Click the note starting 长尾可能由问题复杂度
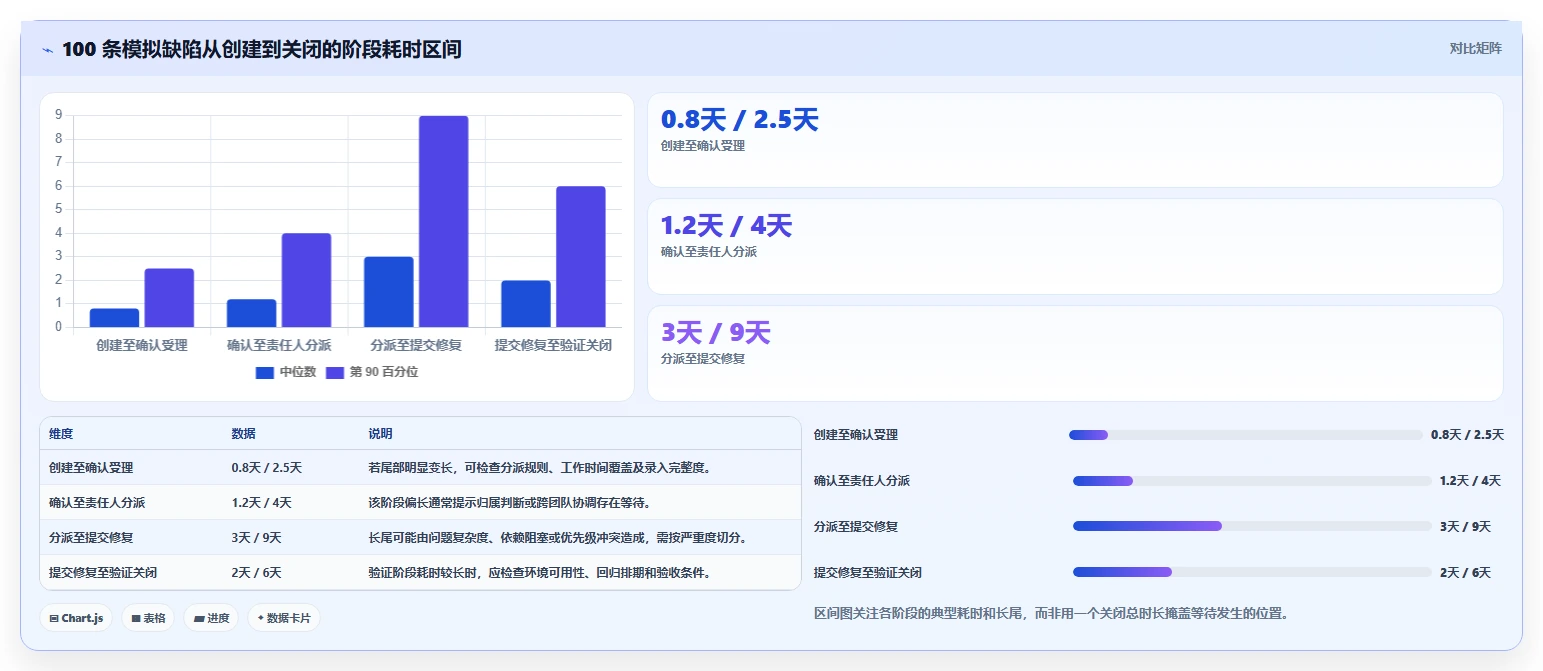 click(558, 537)
